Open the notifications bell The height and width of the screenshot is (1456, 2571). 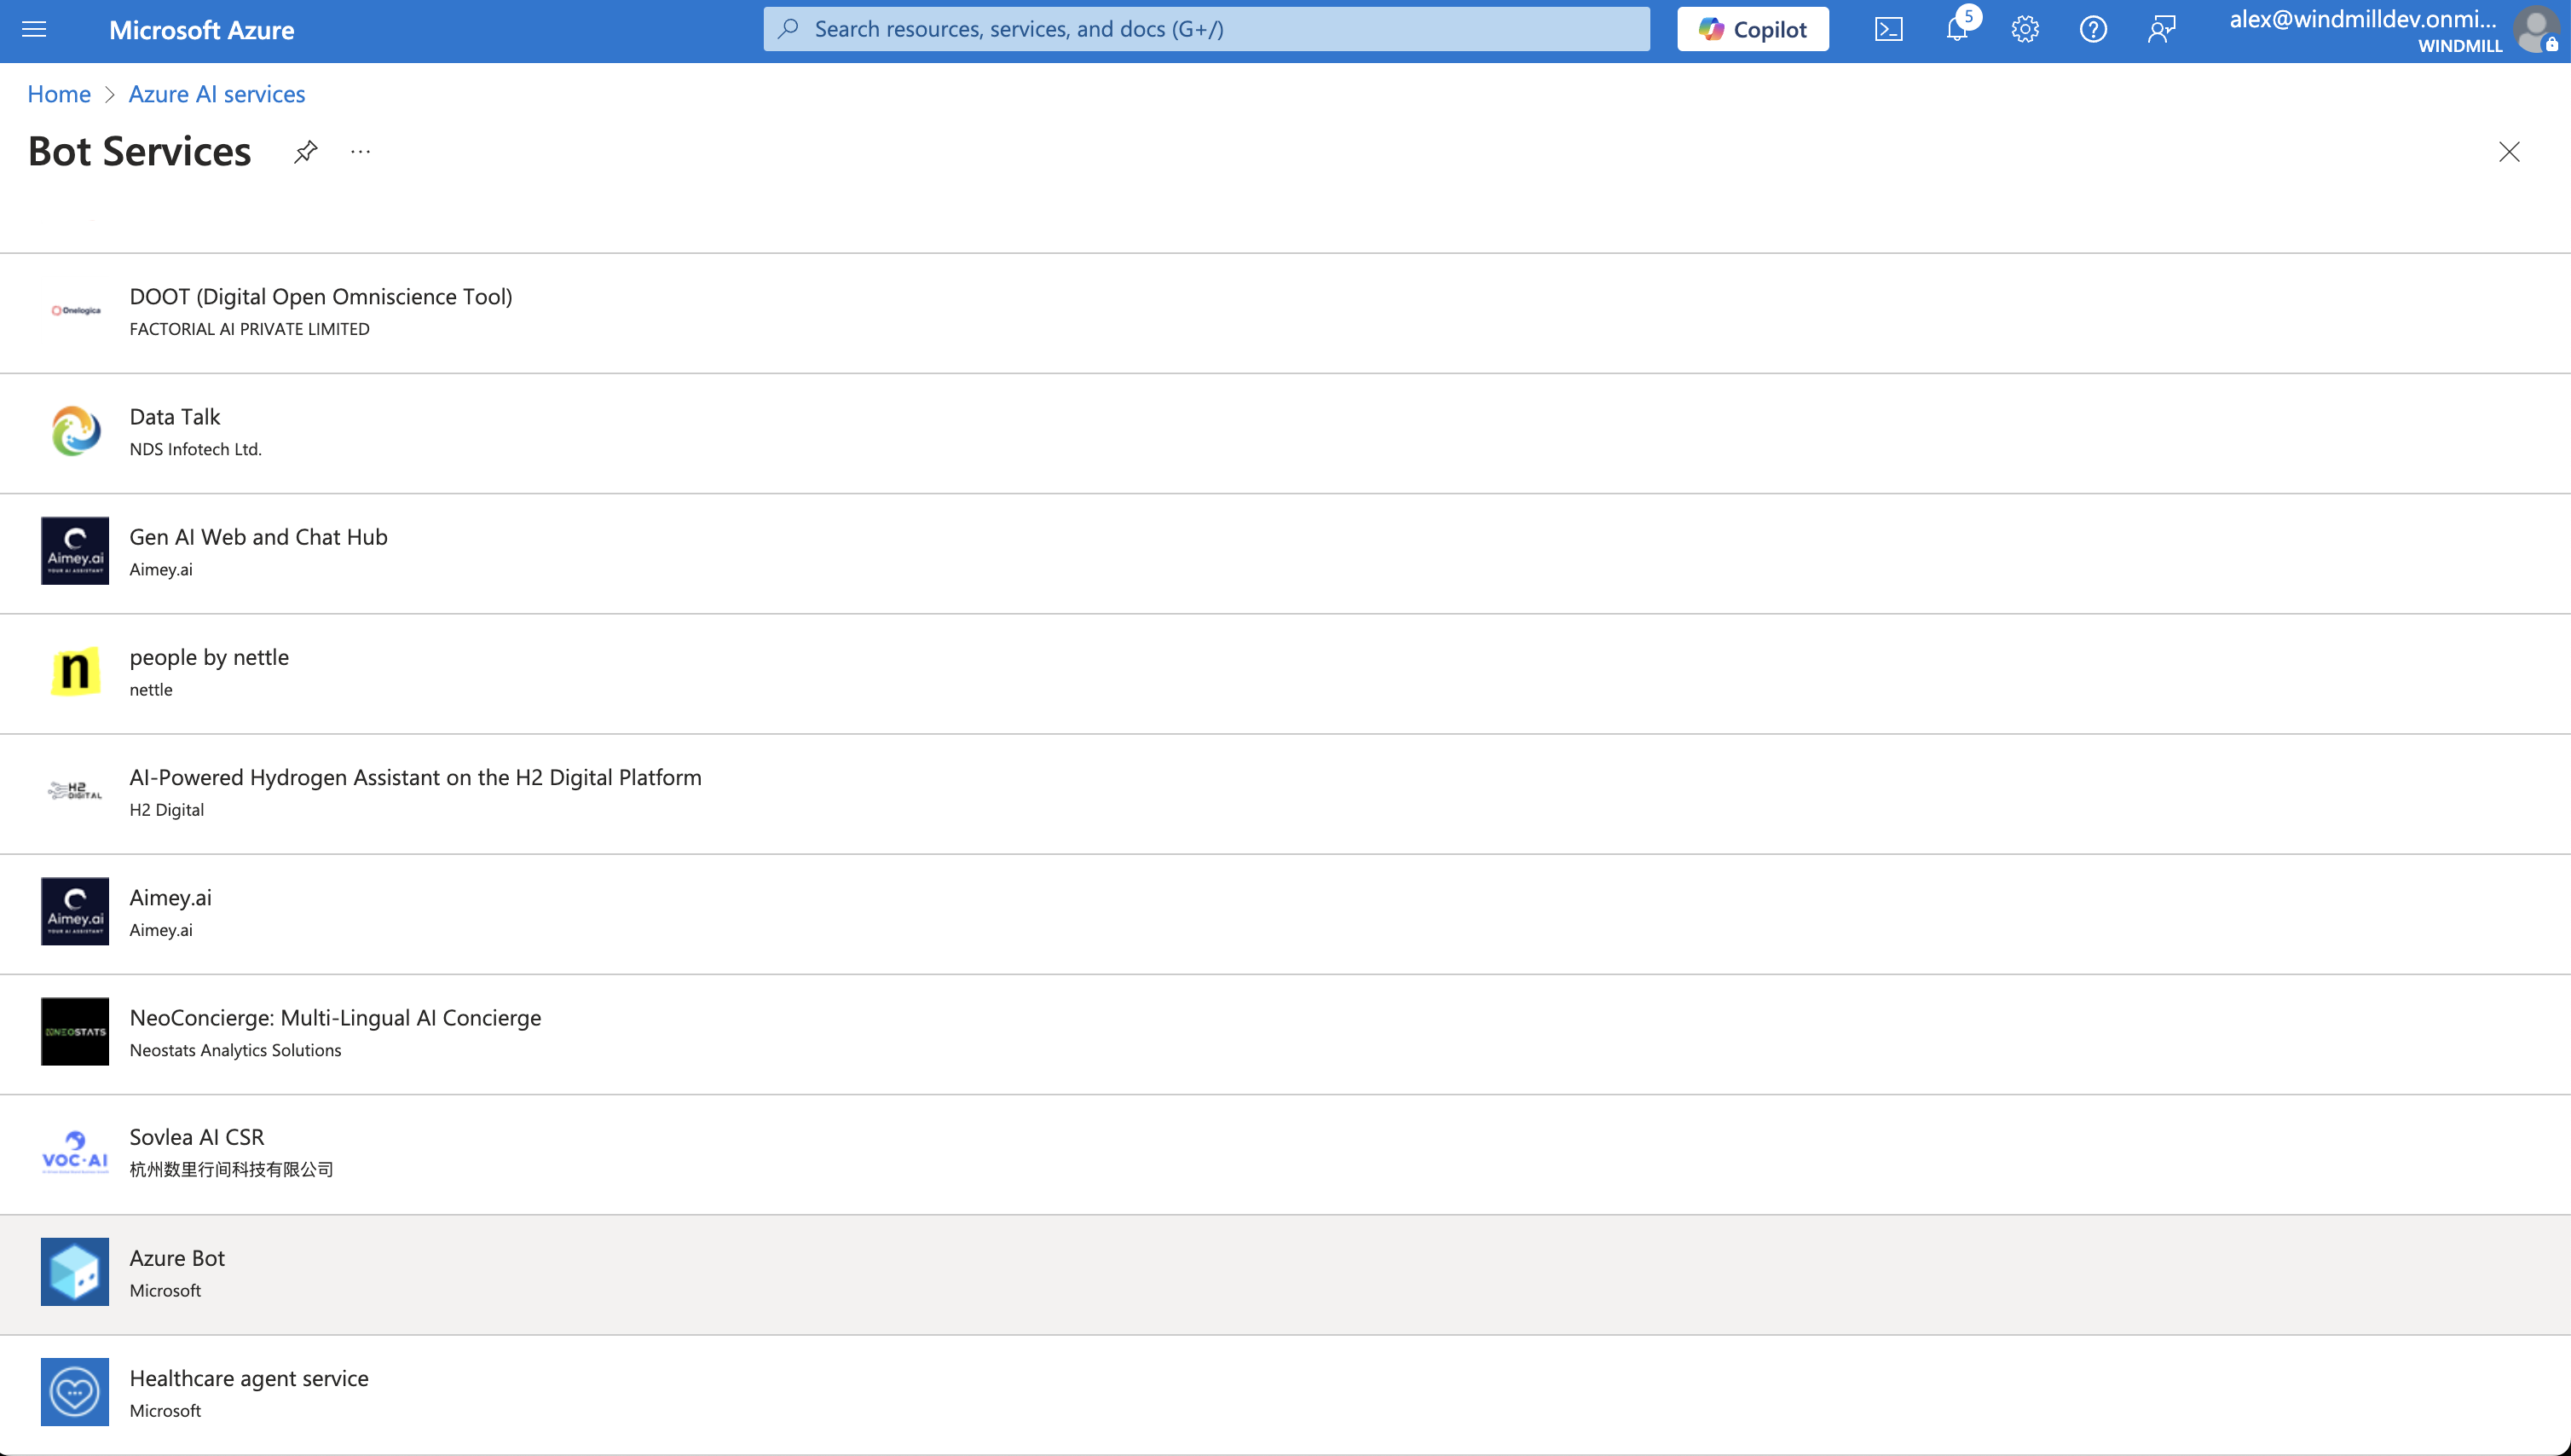coord(1957,28)
